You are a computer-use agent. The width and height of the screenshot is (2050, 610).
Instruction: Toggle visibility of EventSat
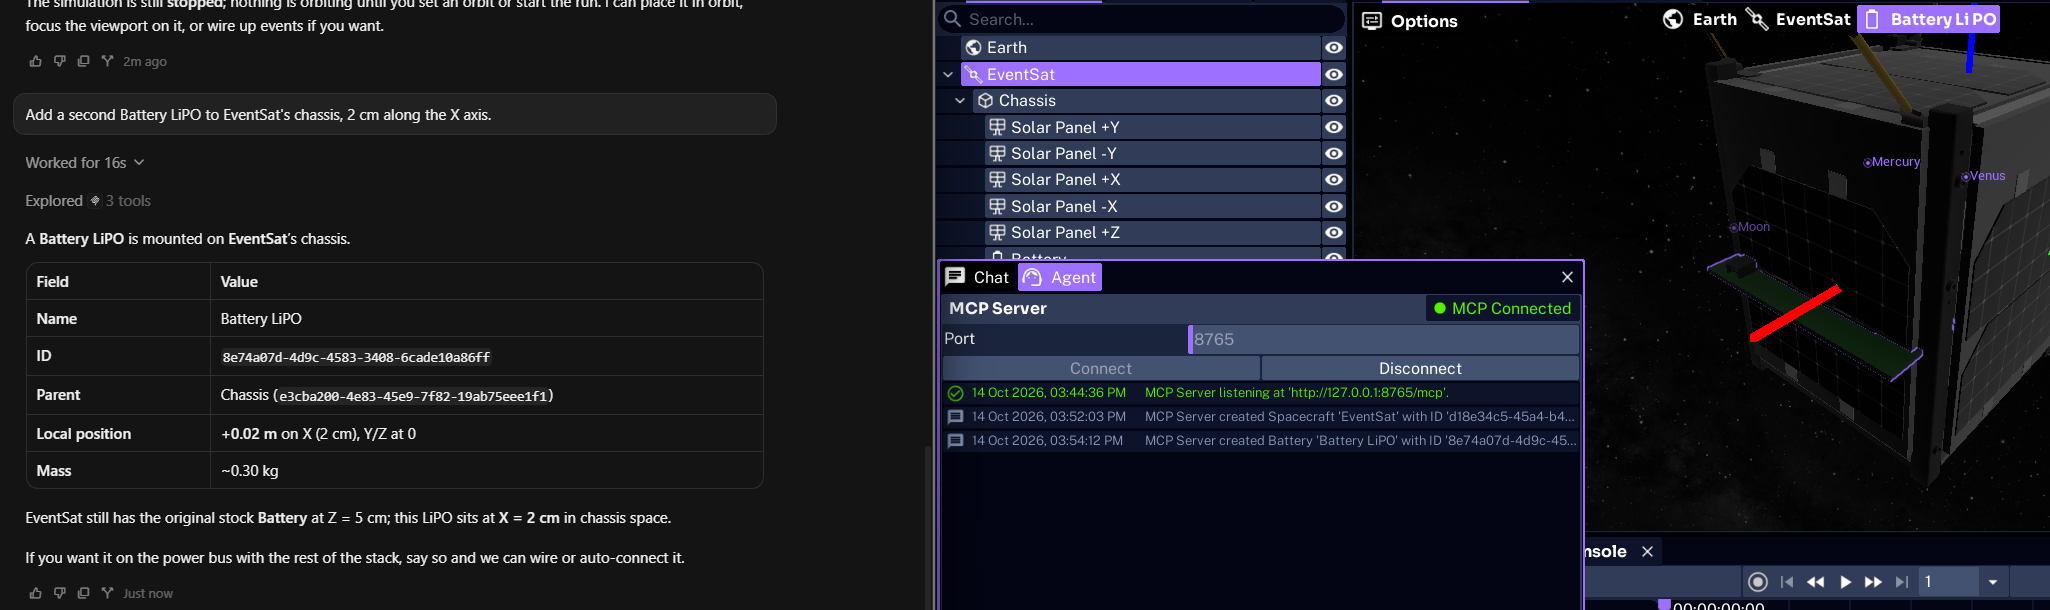(x=1334, y=74)
